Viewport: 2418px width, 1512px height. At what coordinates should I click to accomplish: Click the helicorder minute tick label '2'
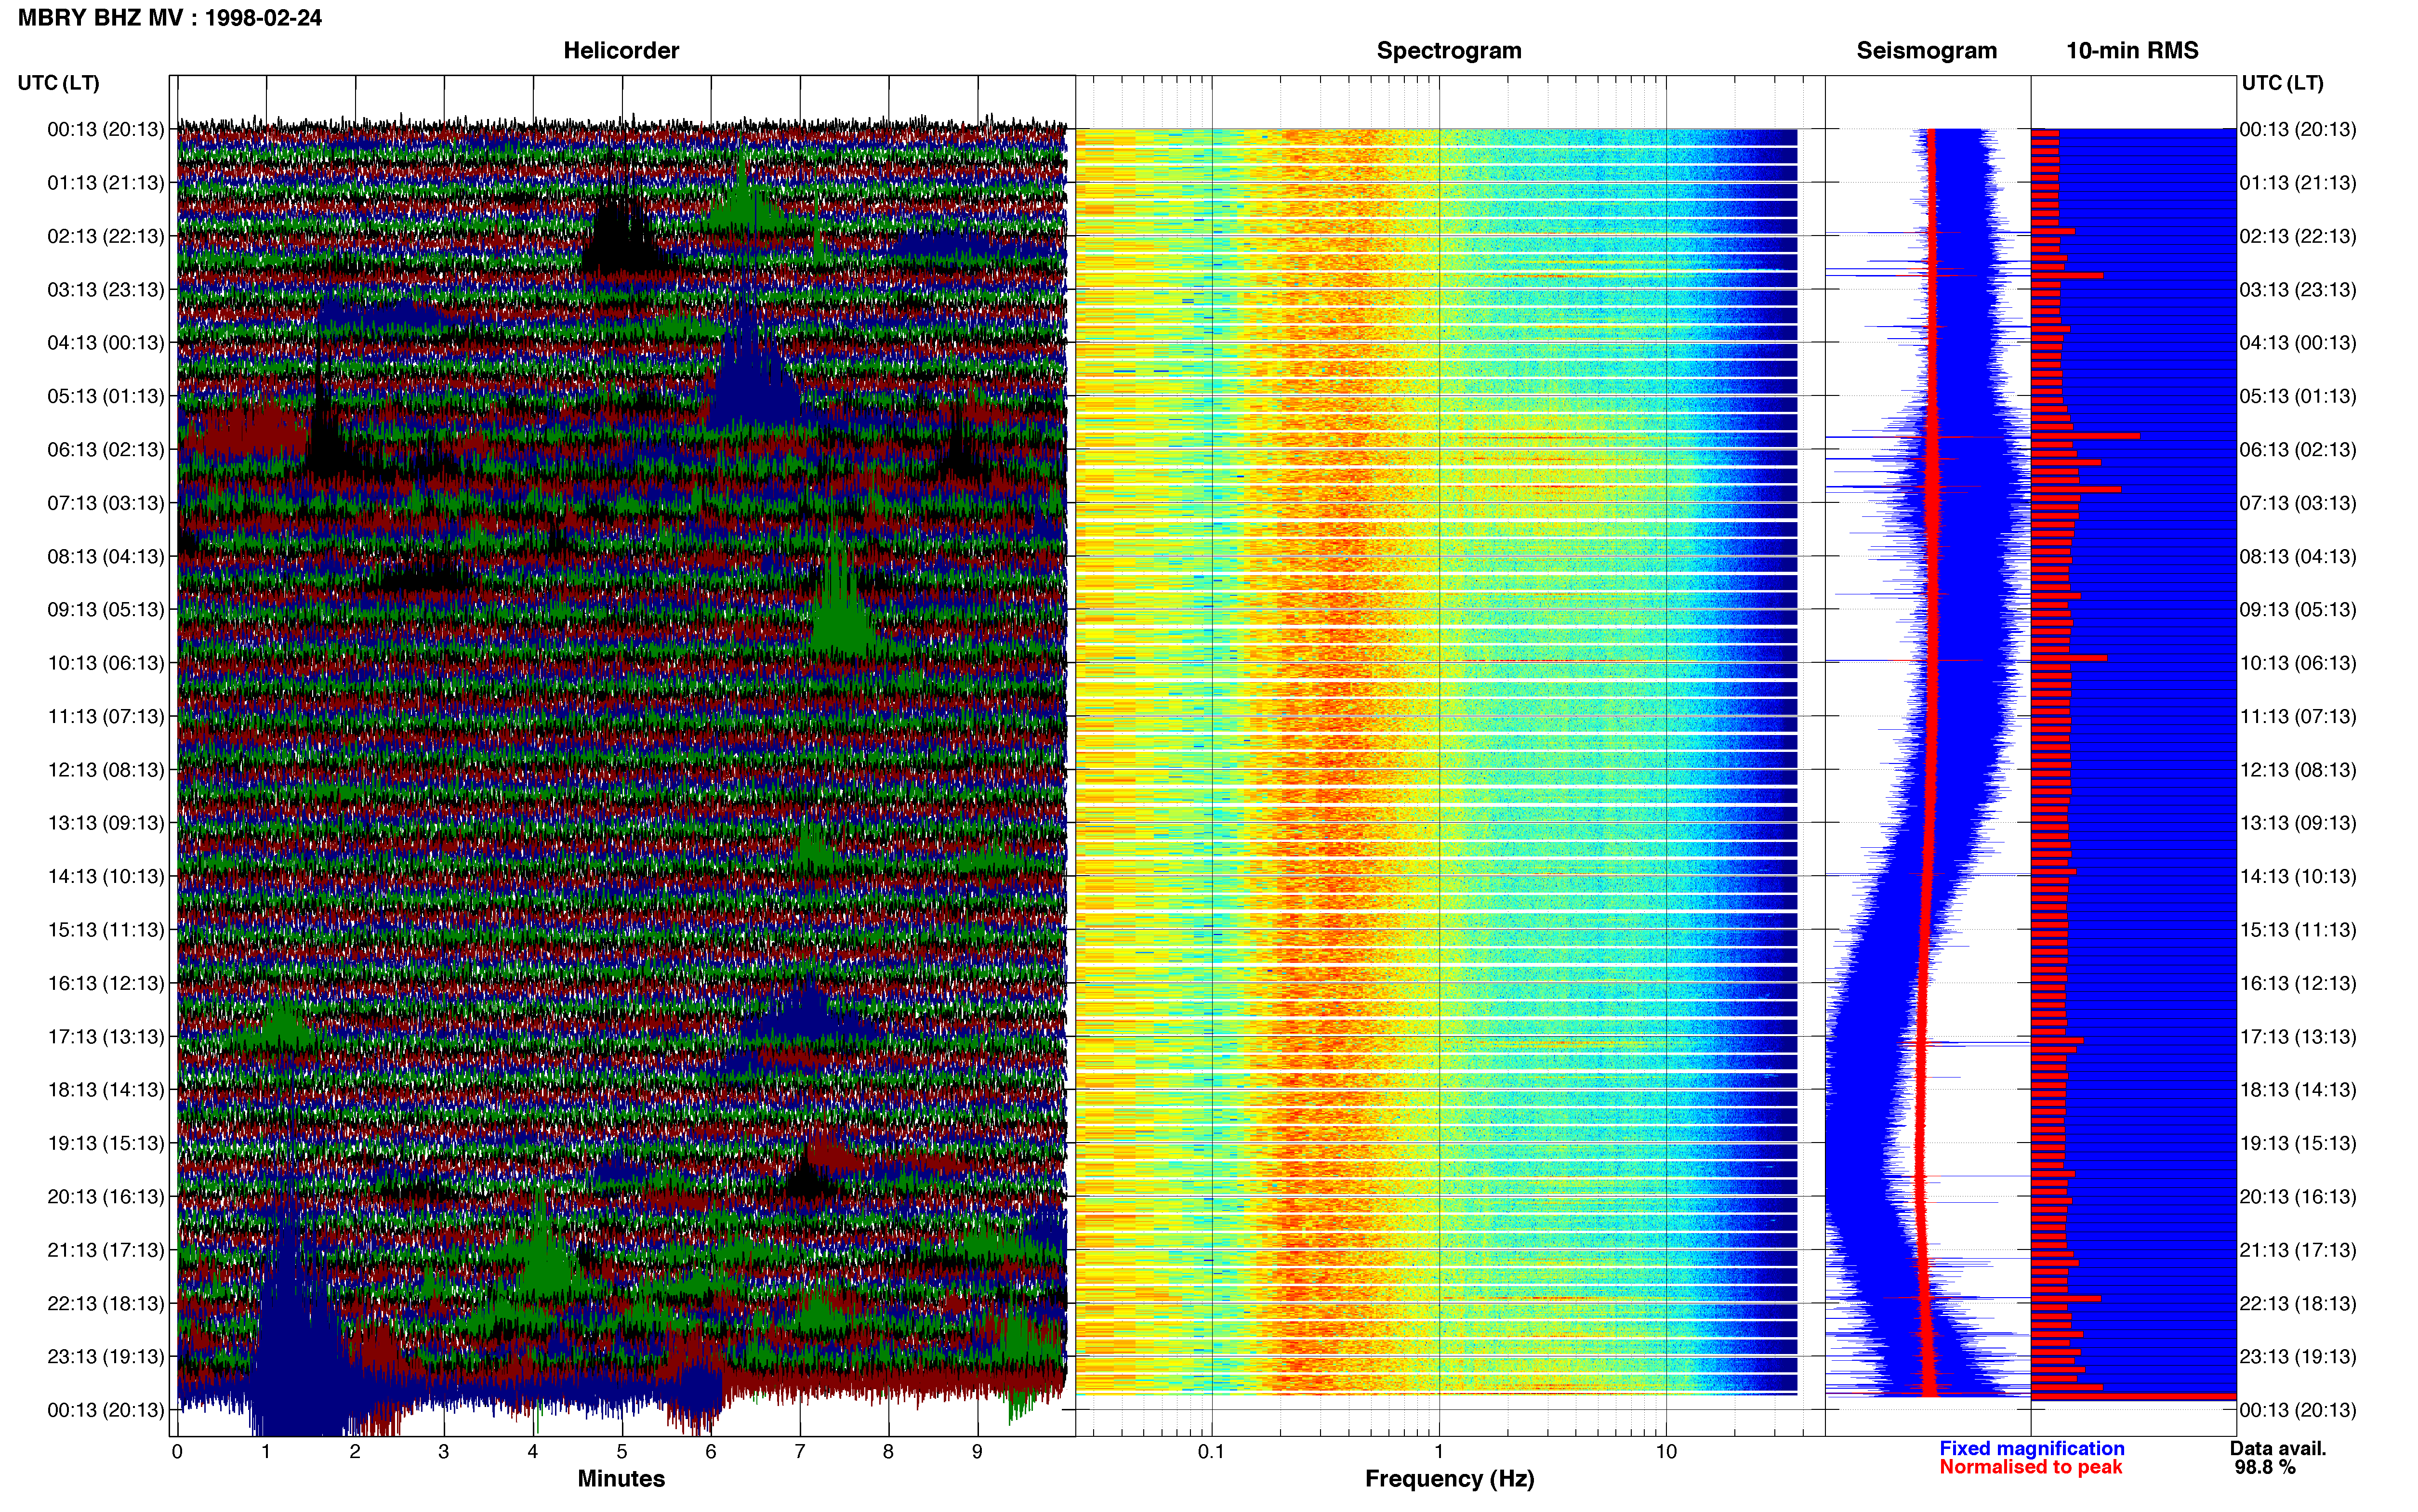click(355, 1452)
